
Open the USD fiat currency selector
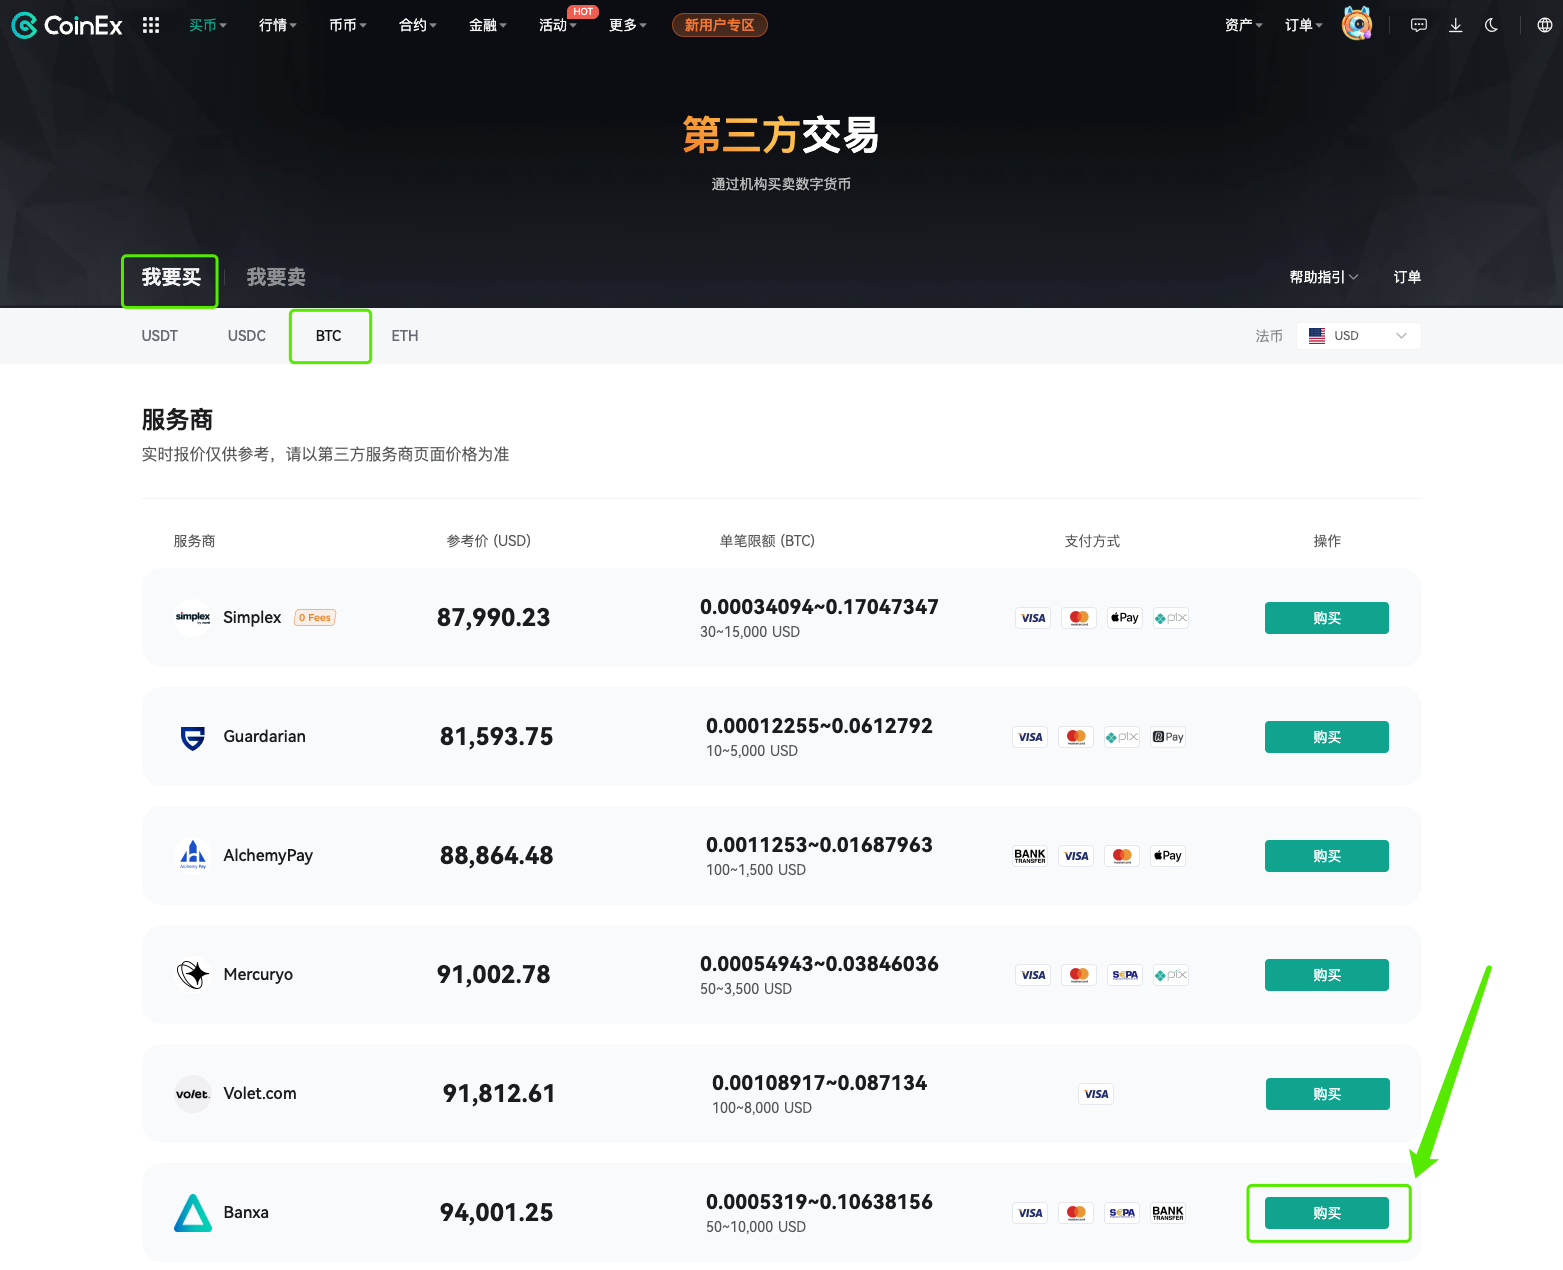[x=1359, y=336]
